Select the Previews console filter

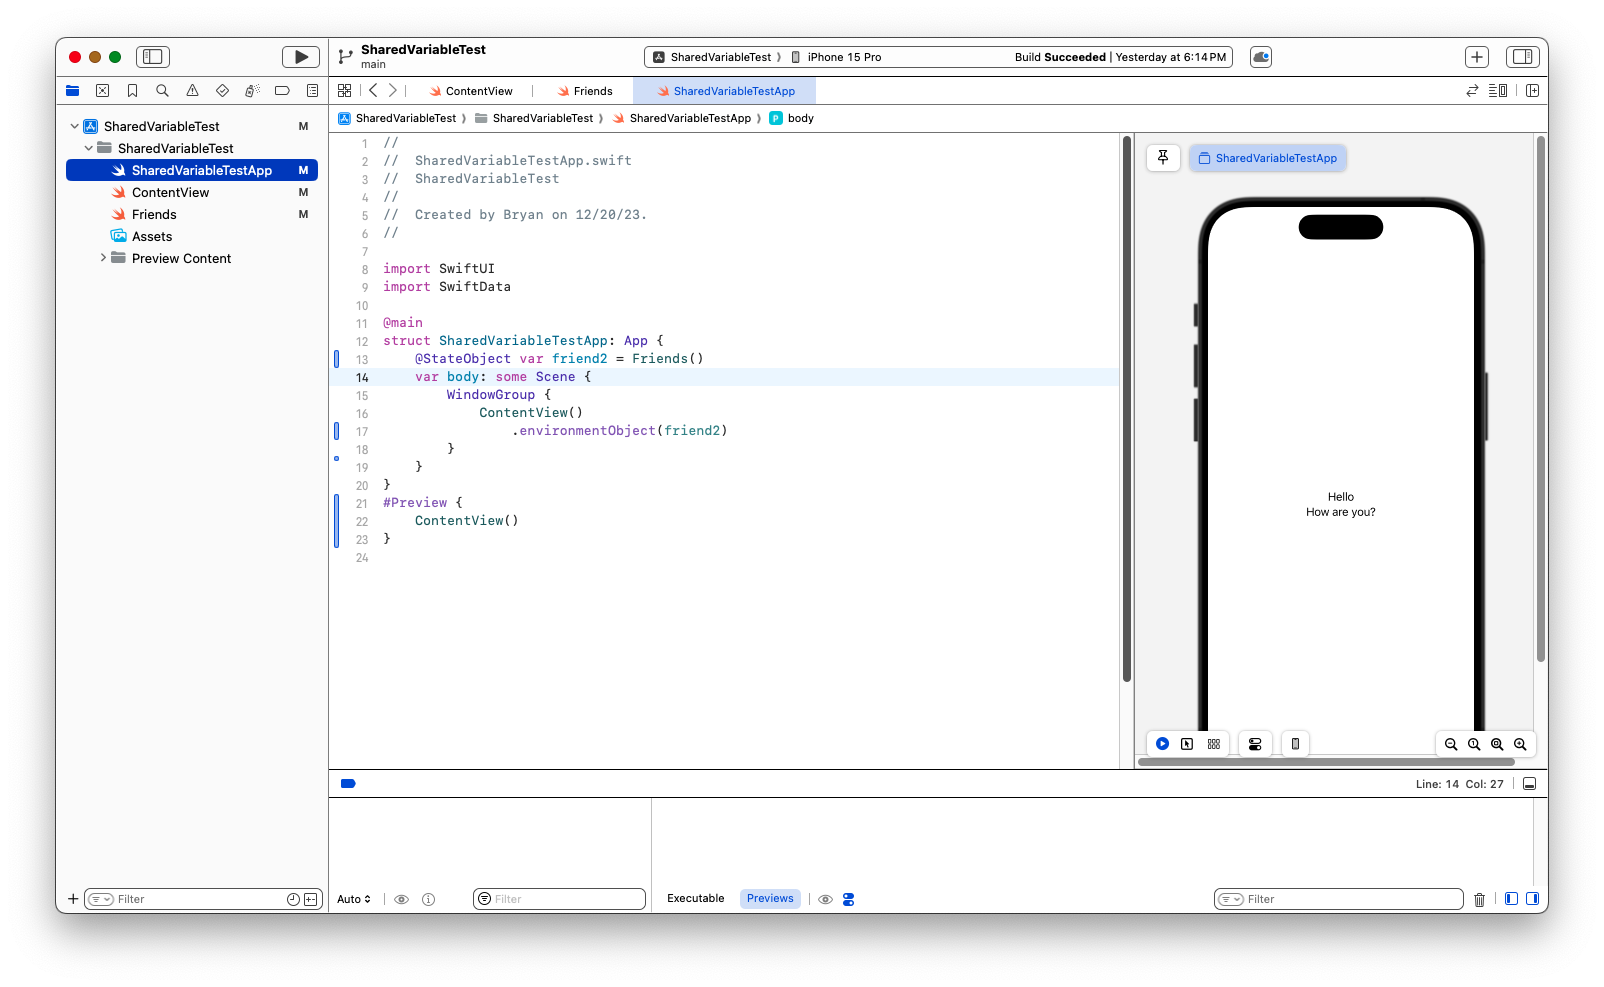770,898
